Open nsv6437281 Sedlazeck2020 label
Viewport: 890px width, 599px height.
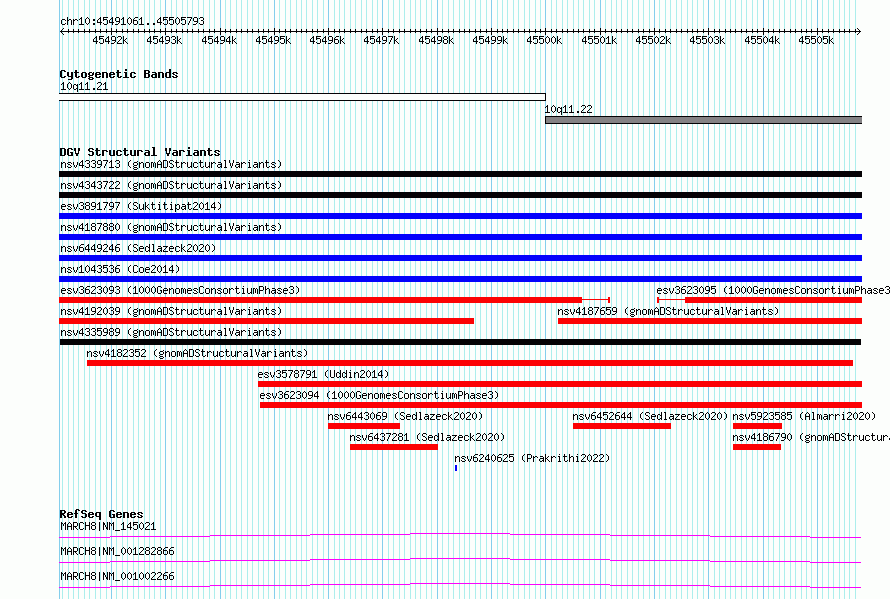coord(427,438)
